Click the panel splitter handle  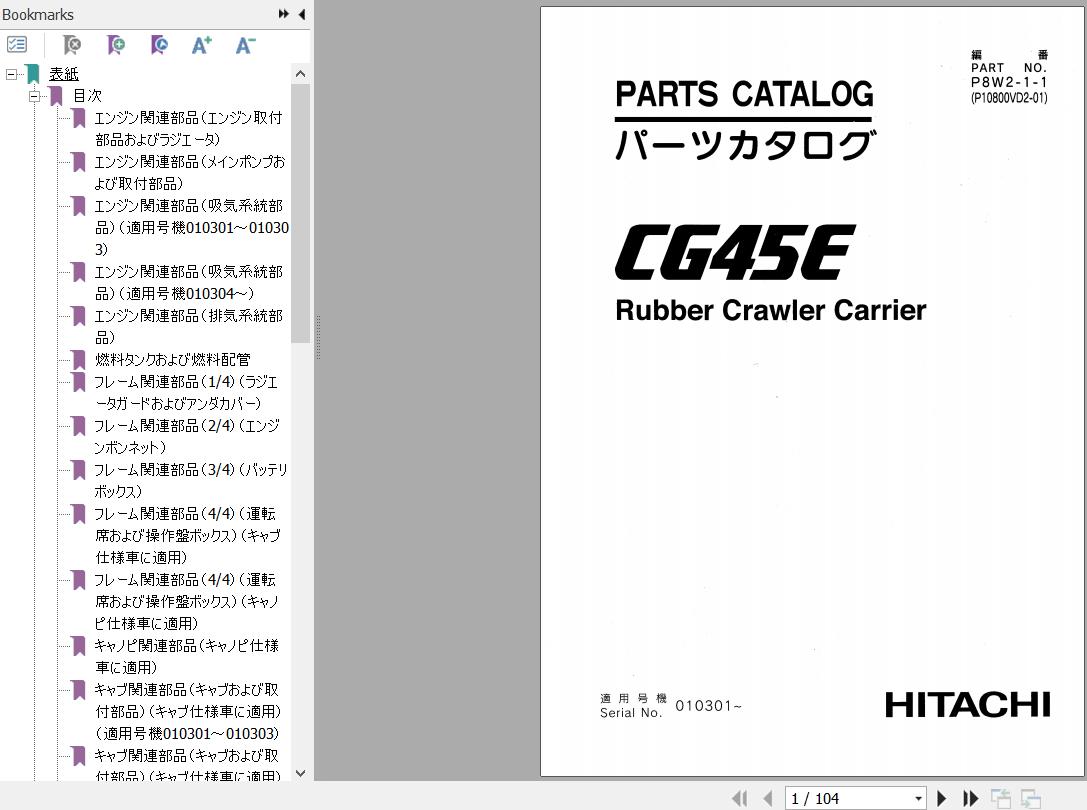pyautogui.click(x=318, y=338)
